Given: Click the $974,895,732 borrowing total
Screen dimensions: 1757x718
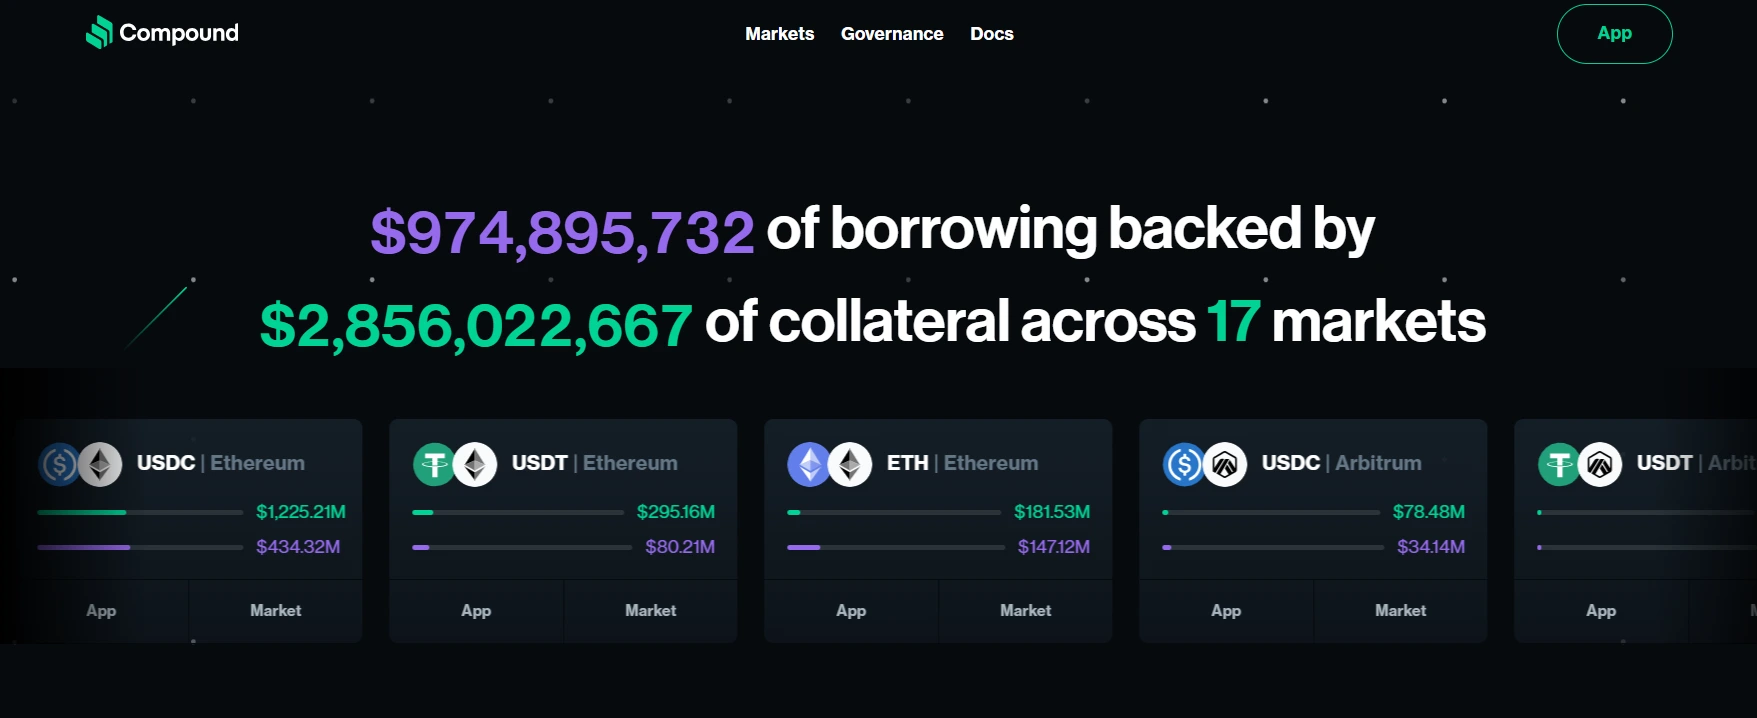Looking at the screenshot, I should point(562,232).
